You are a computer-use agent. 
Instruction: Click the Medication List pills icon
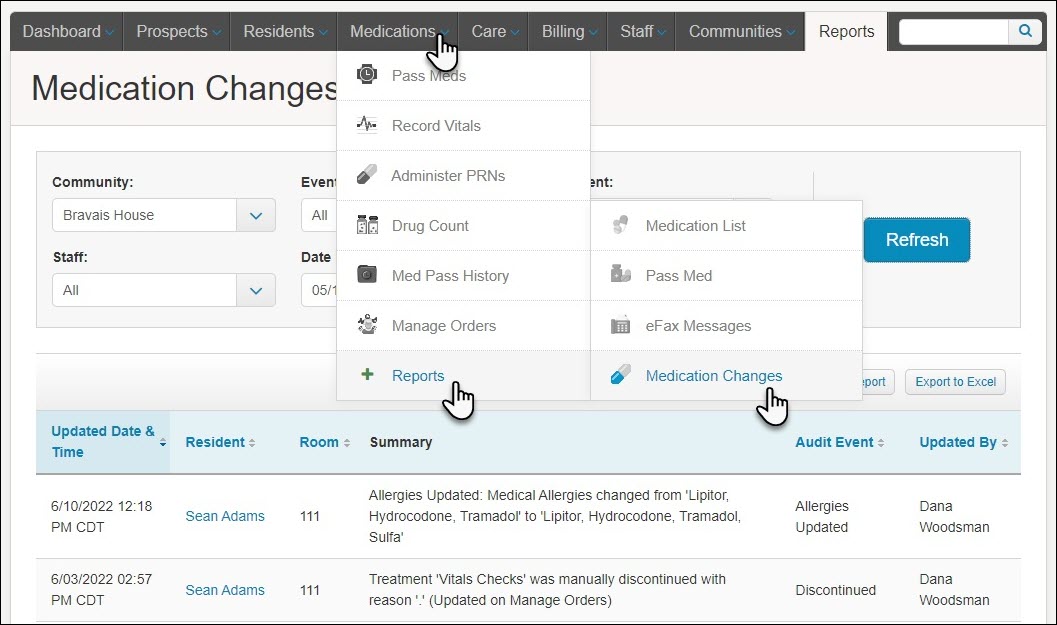coord(620,225)
